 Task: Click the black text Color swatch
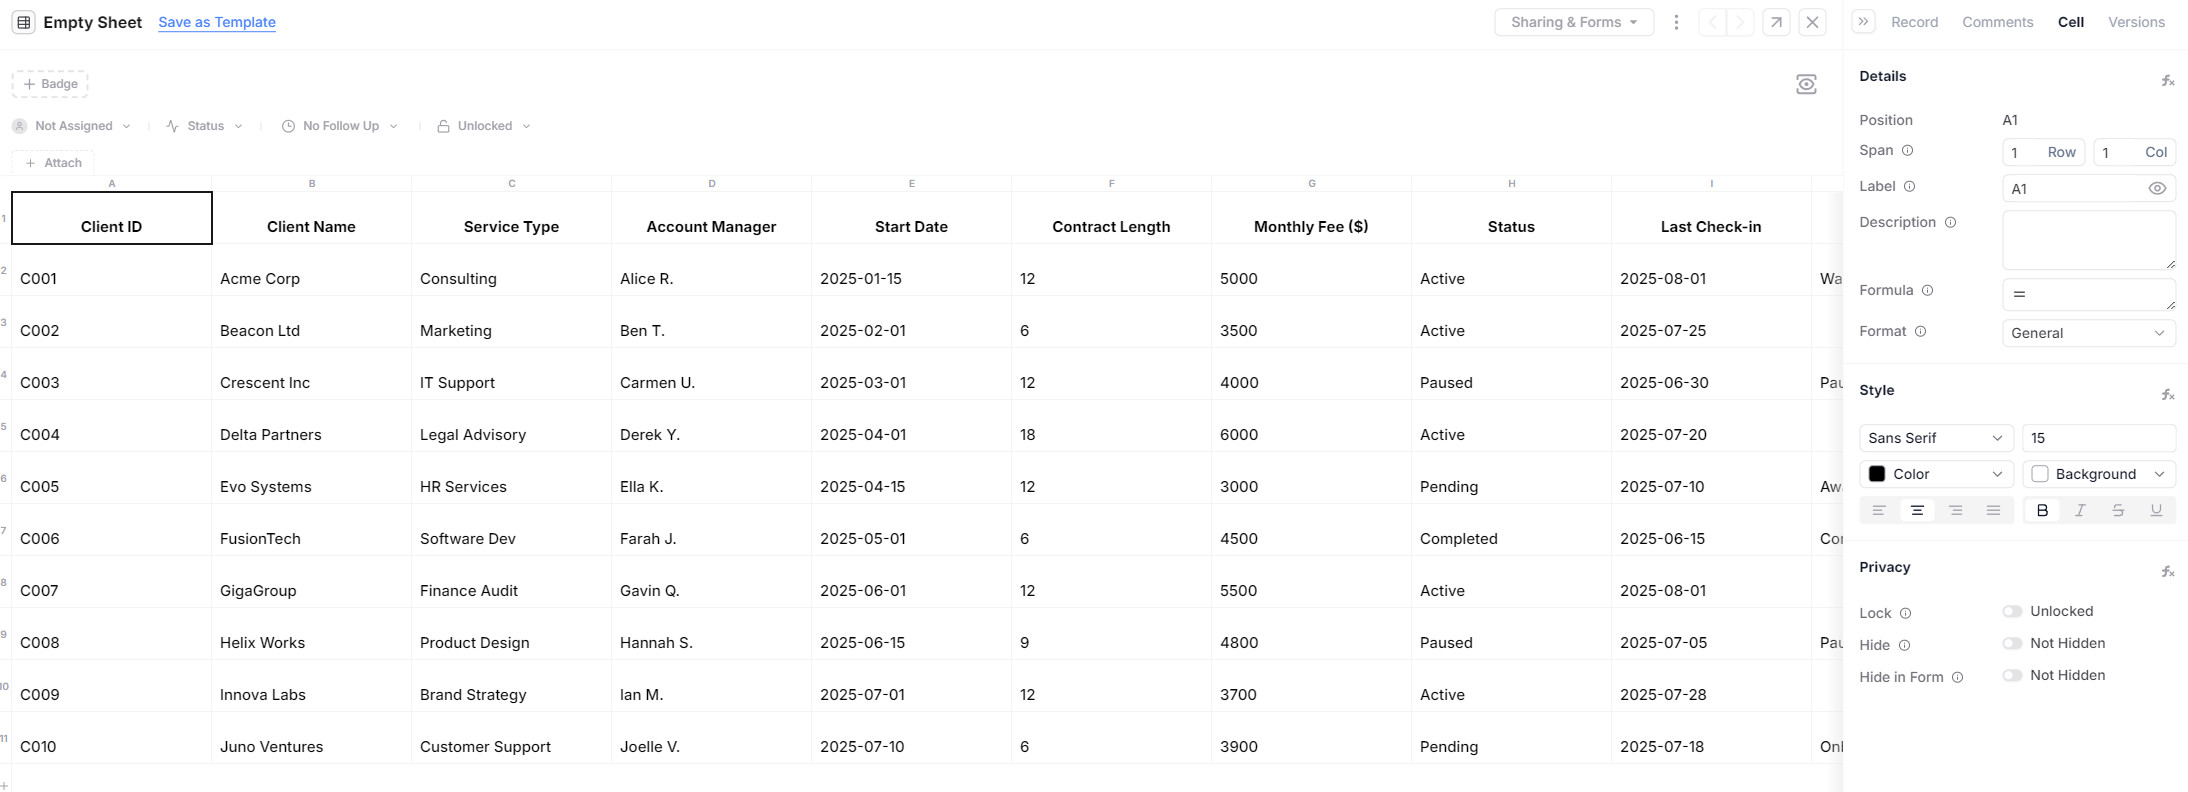pyautogui.click(x=1877, y=474)
